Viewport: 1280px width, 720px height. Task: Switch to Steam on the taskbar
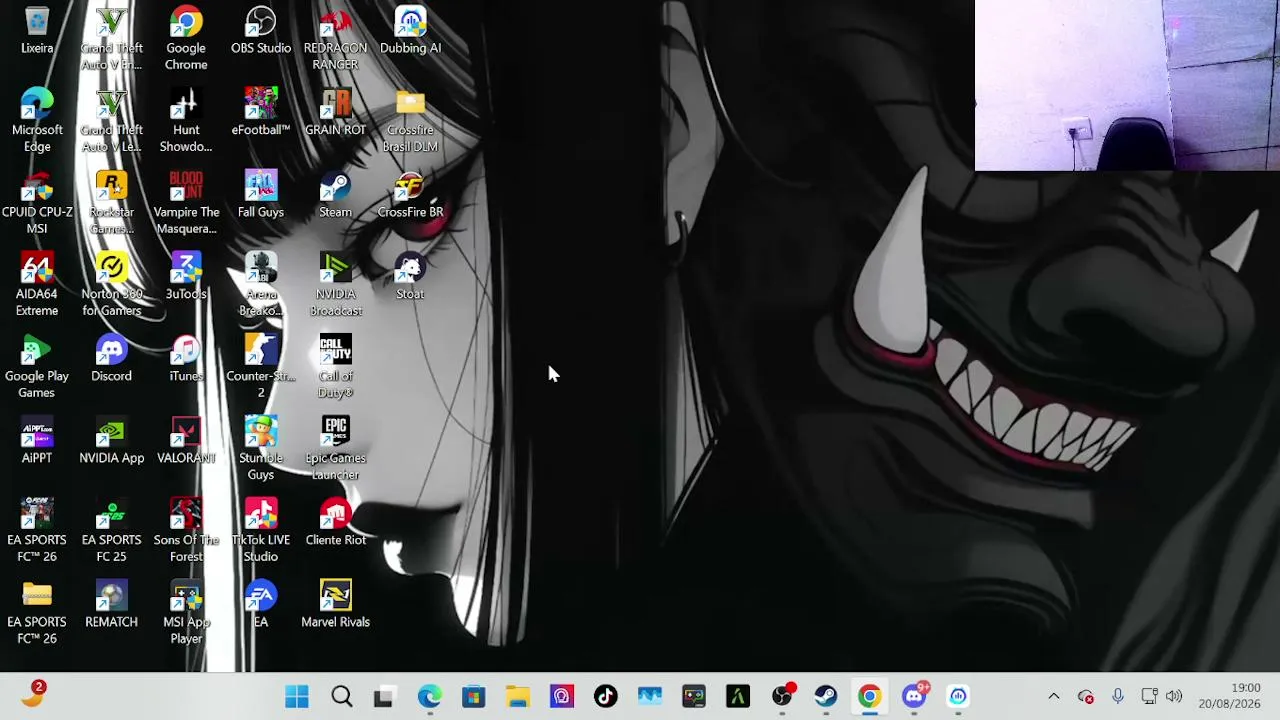(x=826, y=696)
